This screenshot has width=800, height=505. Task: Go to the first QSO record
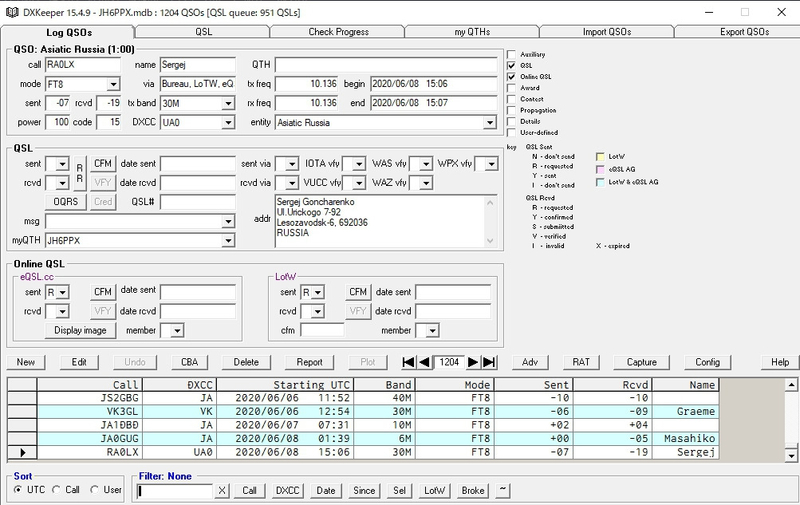click(408, 362)
